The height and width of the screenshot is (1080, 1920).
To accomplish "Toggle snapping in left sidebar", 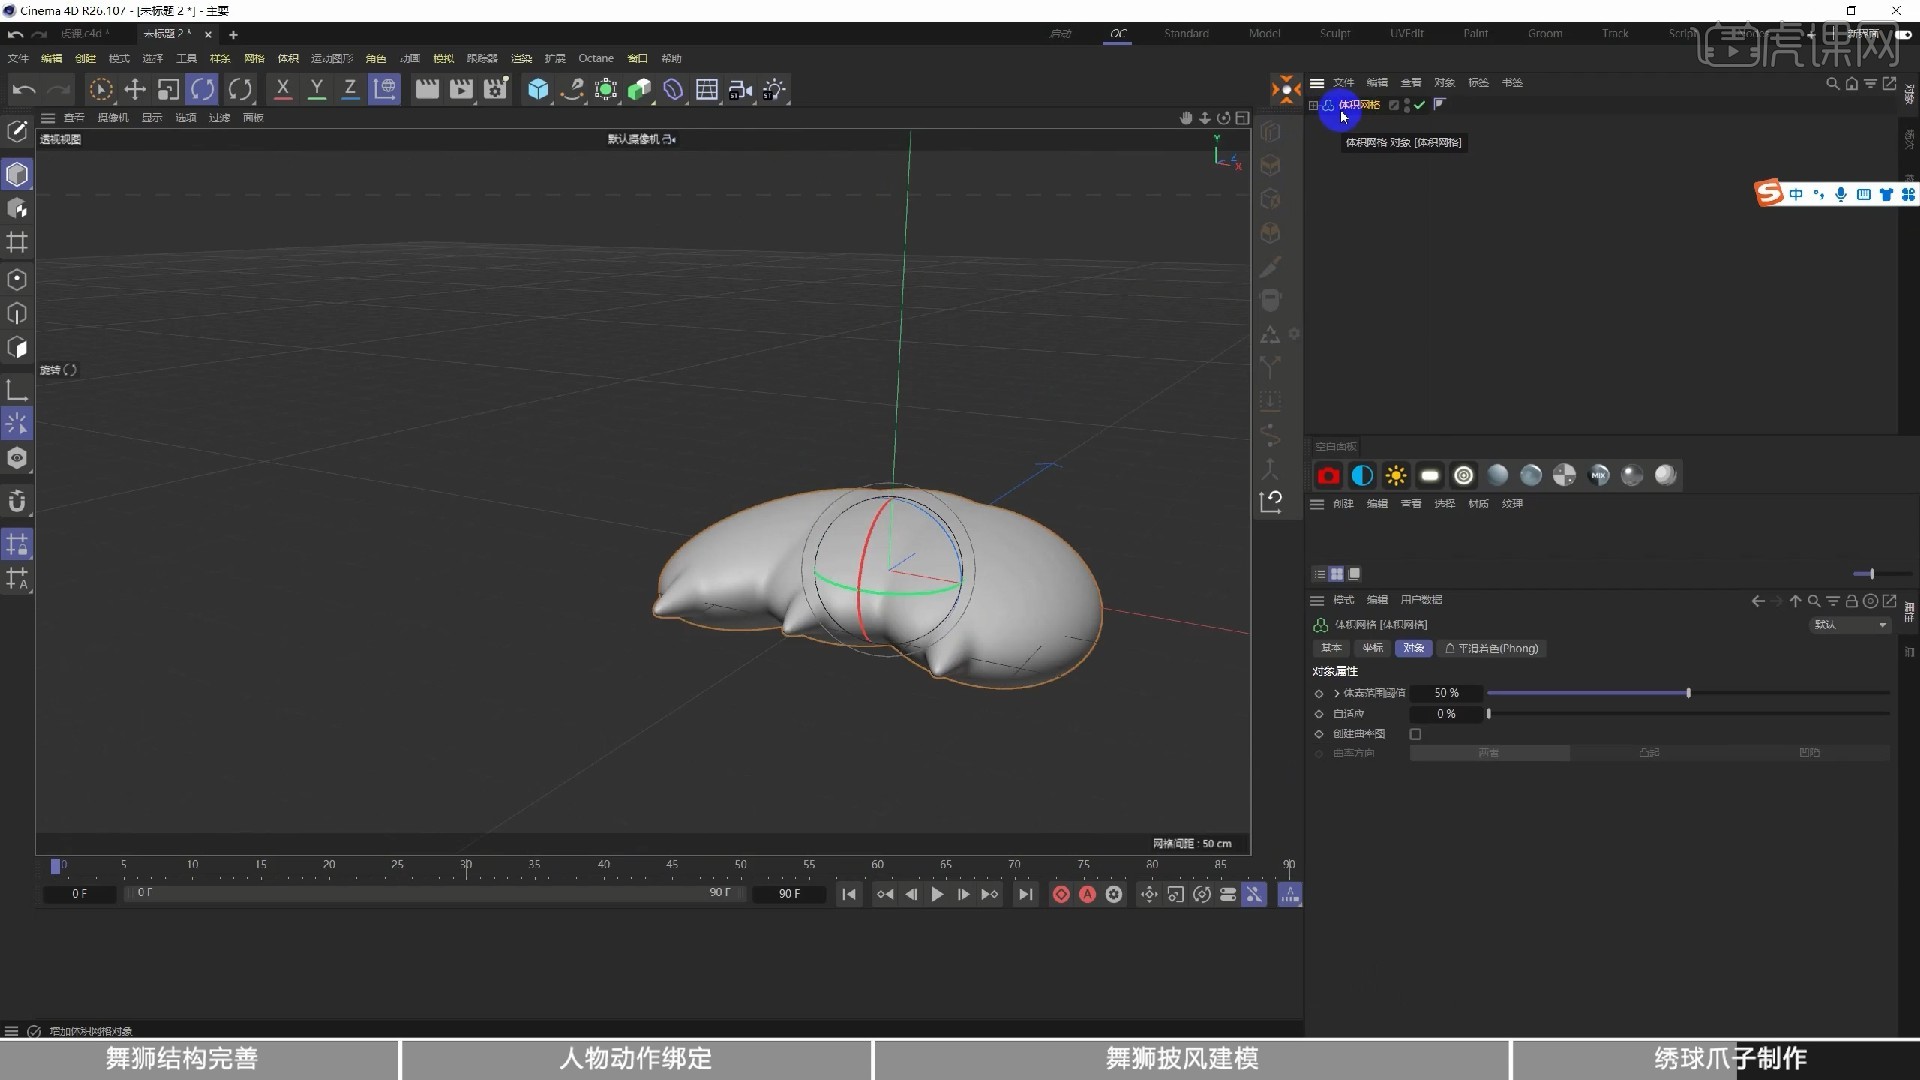I will pyautogui.click(x=17, y=501).
